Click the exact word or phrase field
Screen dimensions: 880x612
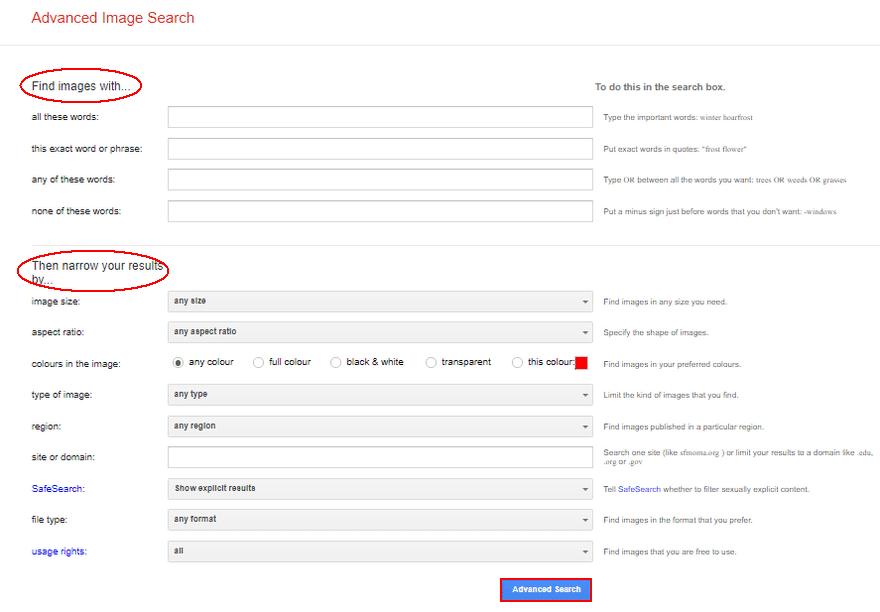[x=380, y=148]
